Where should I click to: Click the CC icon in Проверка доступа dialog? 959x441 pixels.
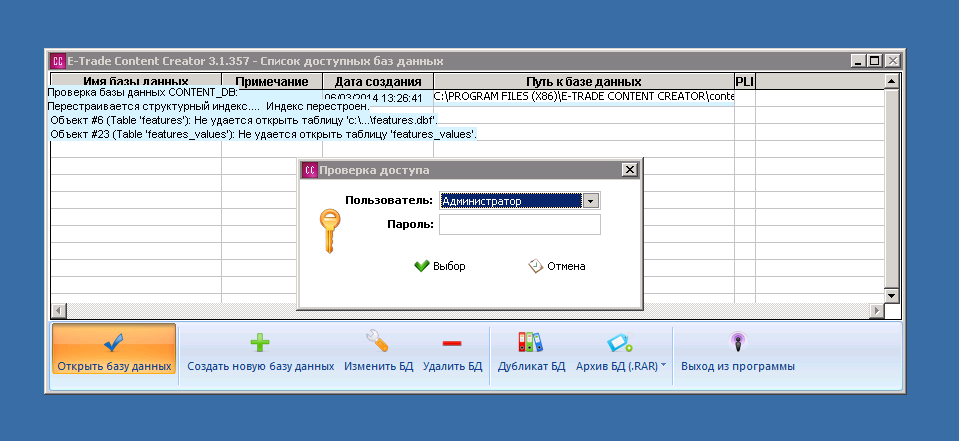[x=310, y=170]
